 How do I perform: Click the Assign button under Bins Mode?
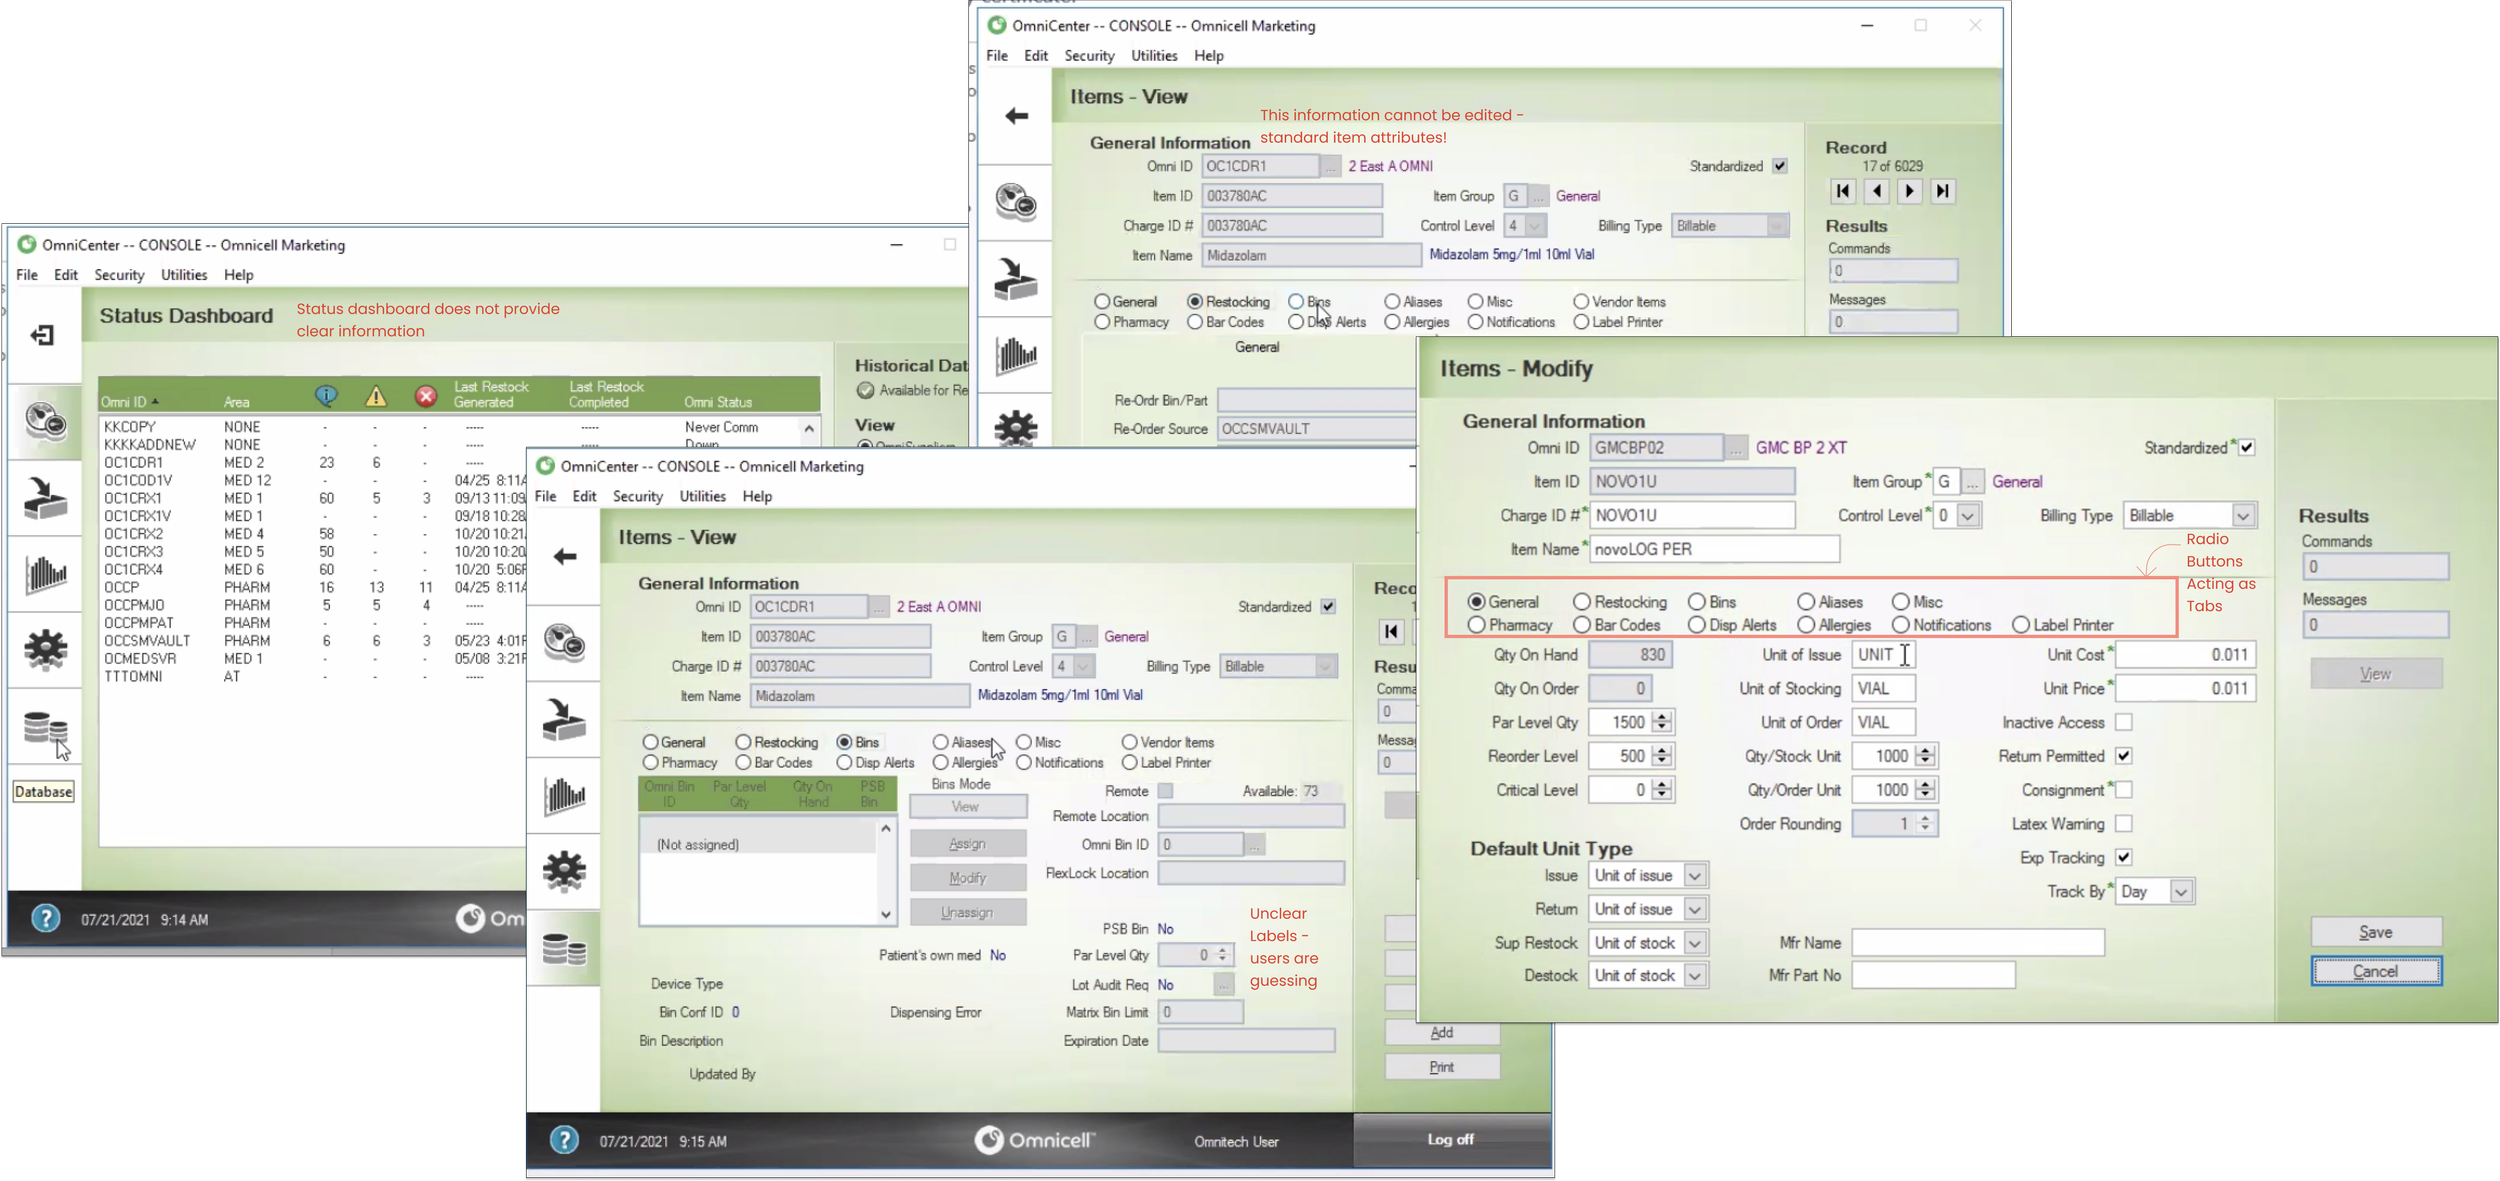(x=967, y=844)
